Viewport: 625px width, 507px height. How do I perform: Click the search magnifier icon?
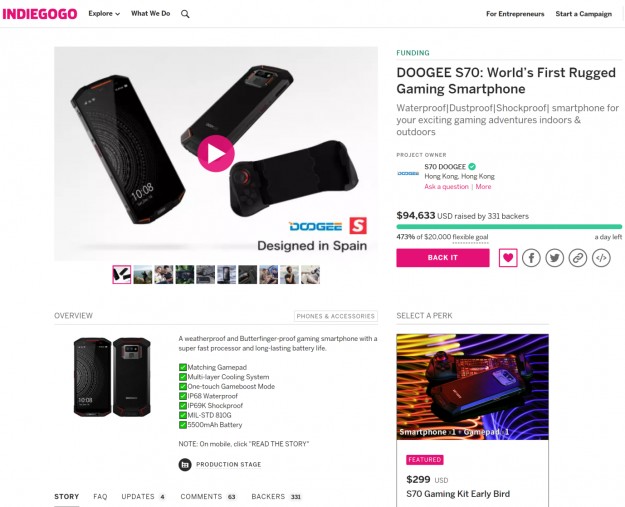point(185,14)
